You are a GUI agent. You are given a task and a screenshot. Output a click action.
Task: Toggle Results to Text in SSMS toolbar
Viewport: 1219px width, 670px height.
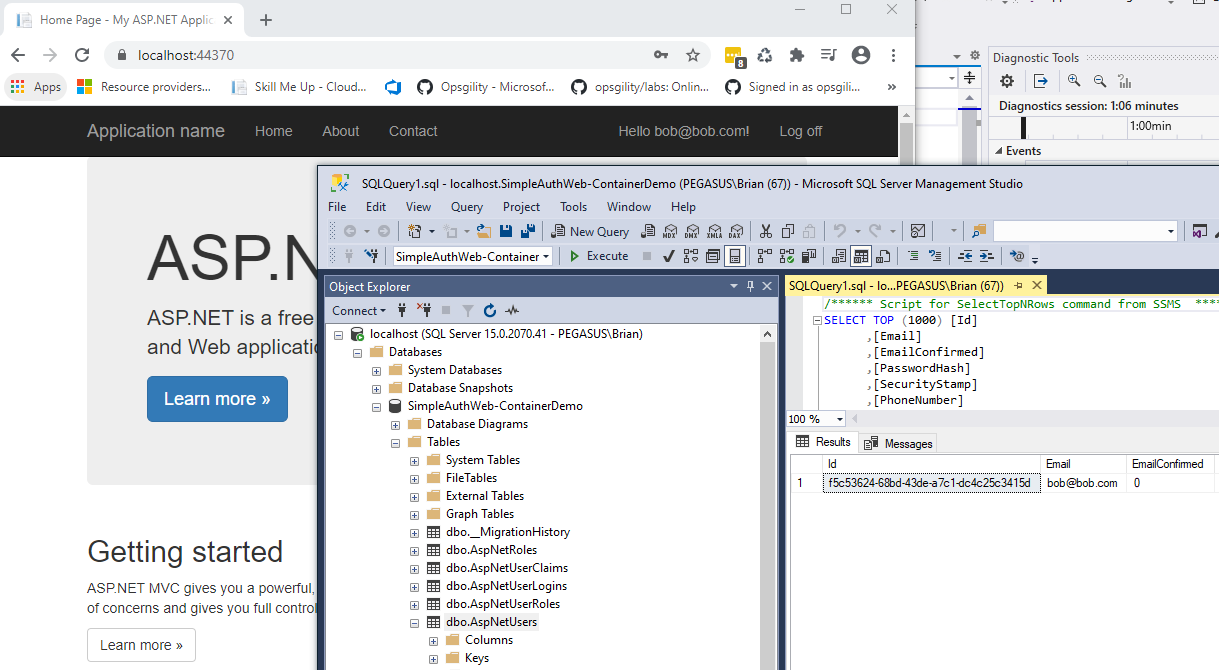[x=840, y=256]
